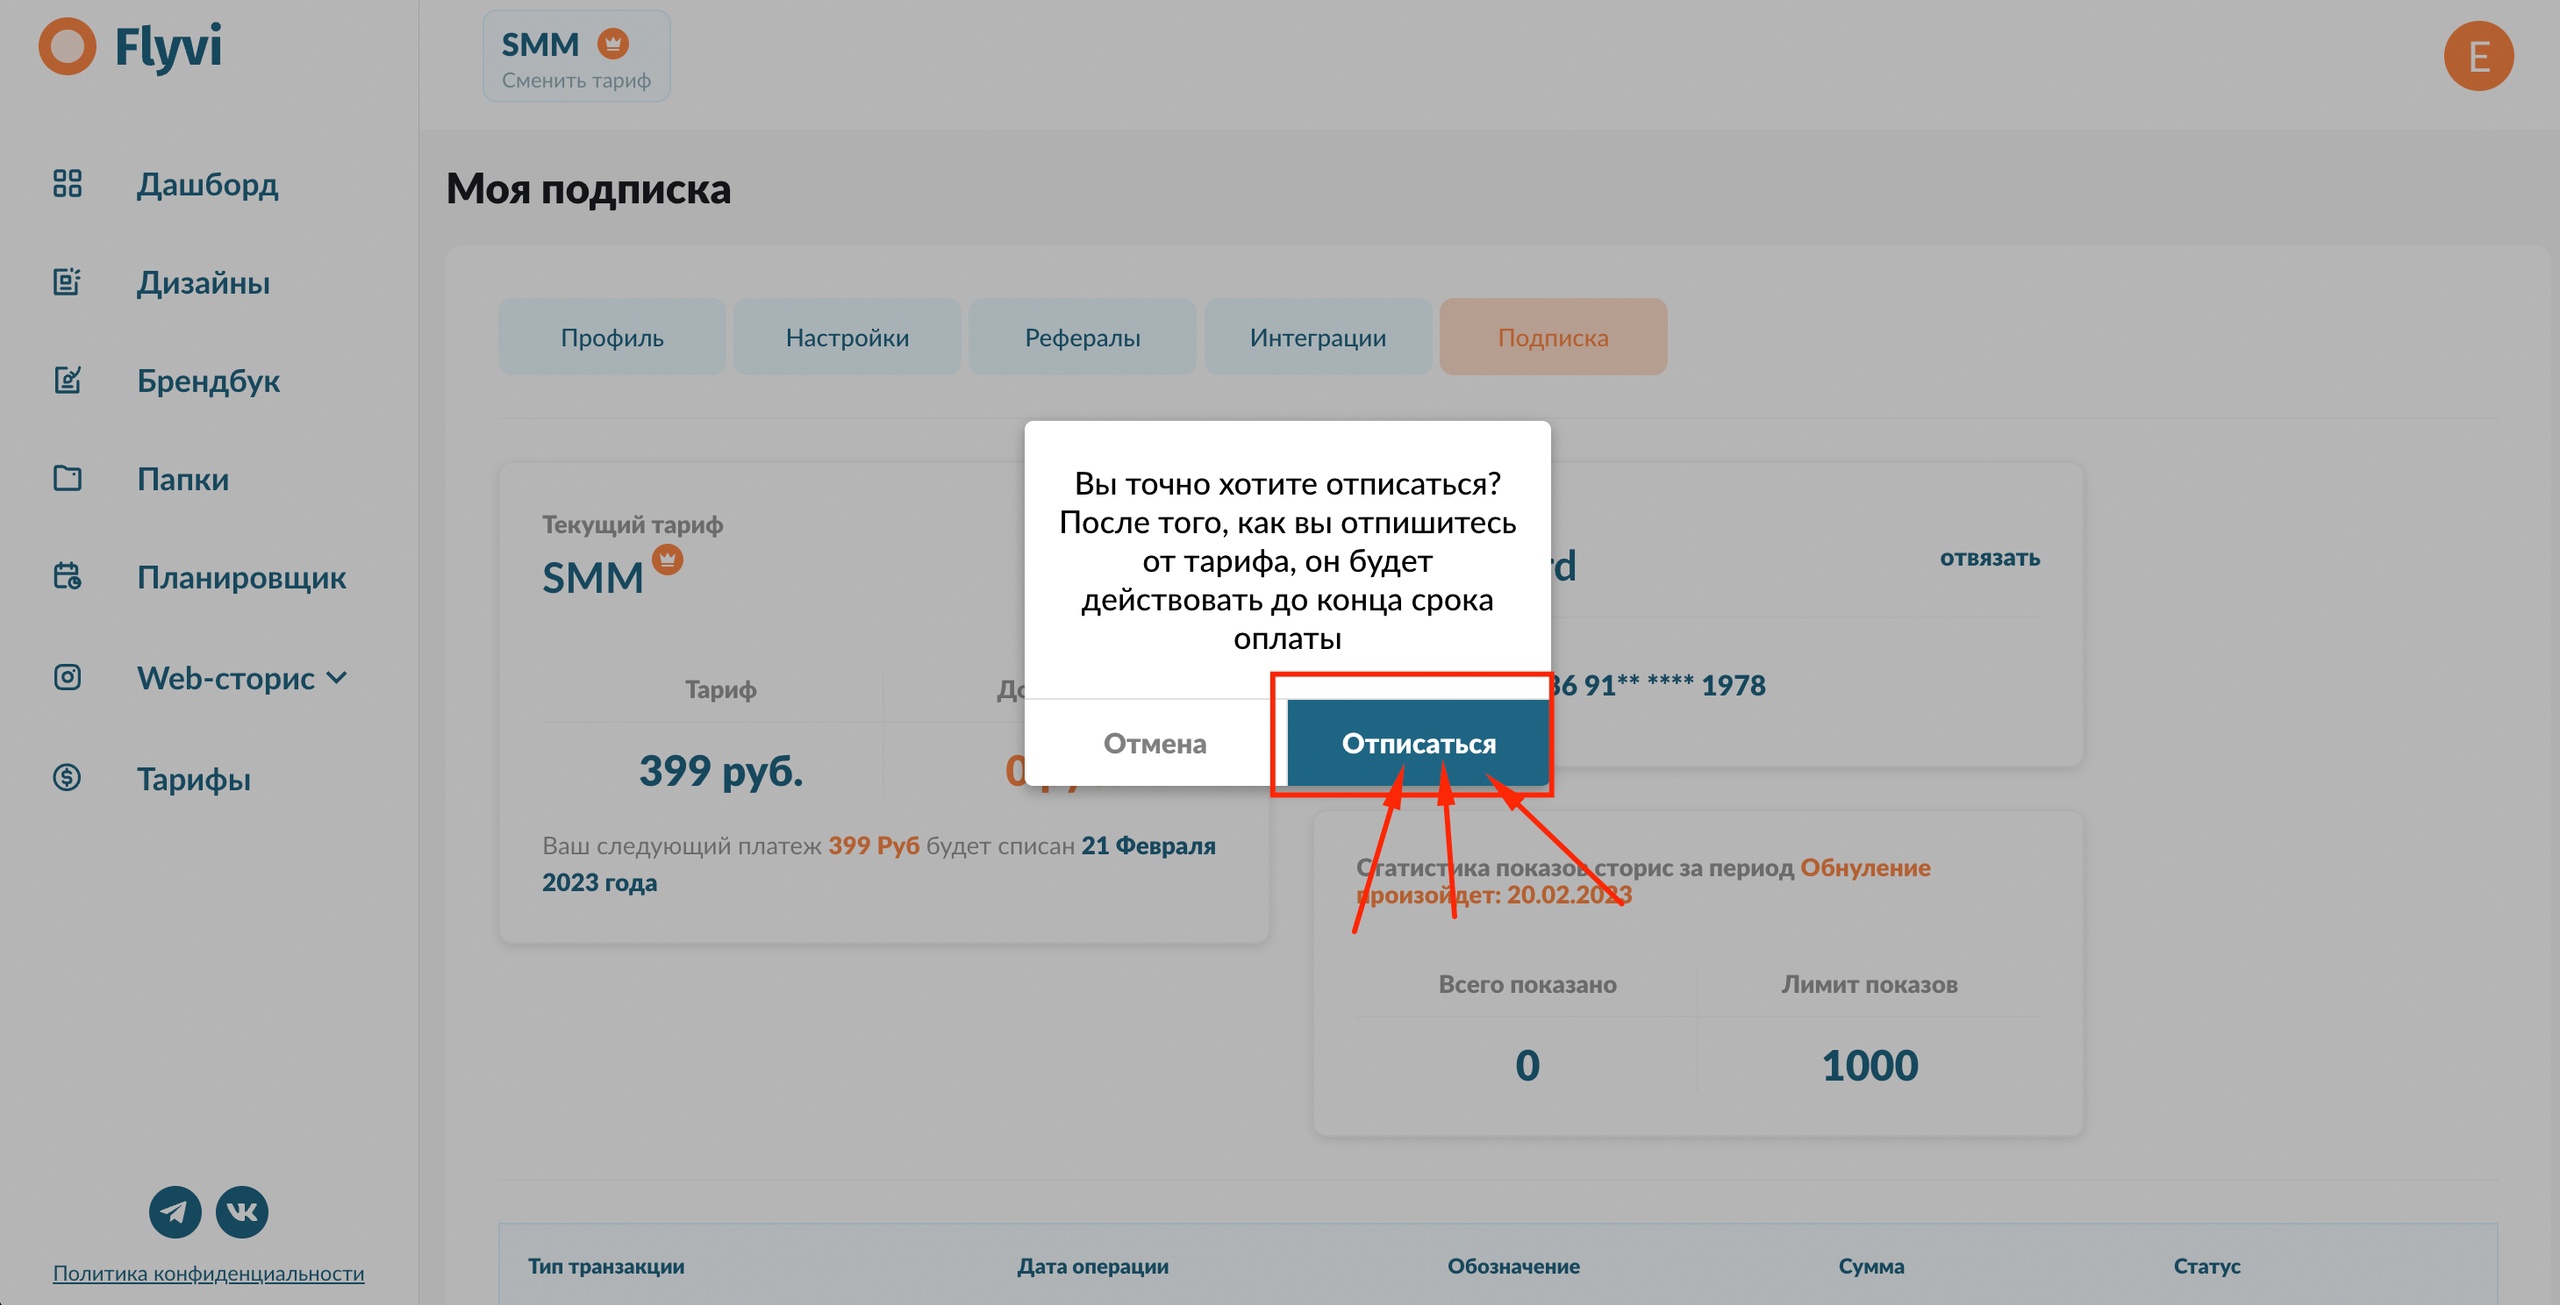
Task: Confirm with the Отписаться button
Action: tap(1418, 743)
